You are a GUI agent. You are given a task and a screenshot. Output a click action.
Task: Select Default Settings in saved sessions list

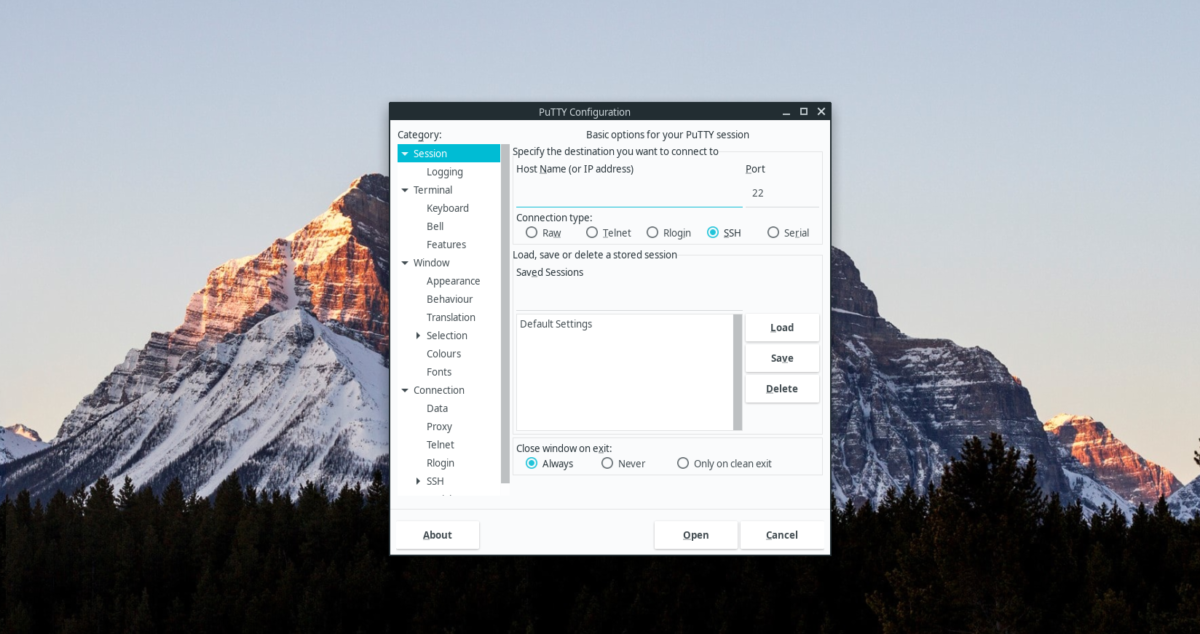pyautogui.click(x=558, y=323)
